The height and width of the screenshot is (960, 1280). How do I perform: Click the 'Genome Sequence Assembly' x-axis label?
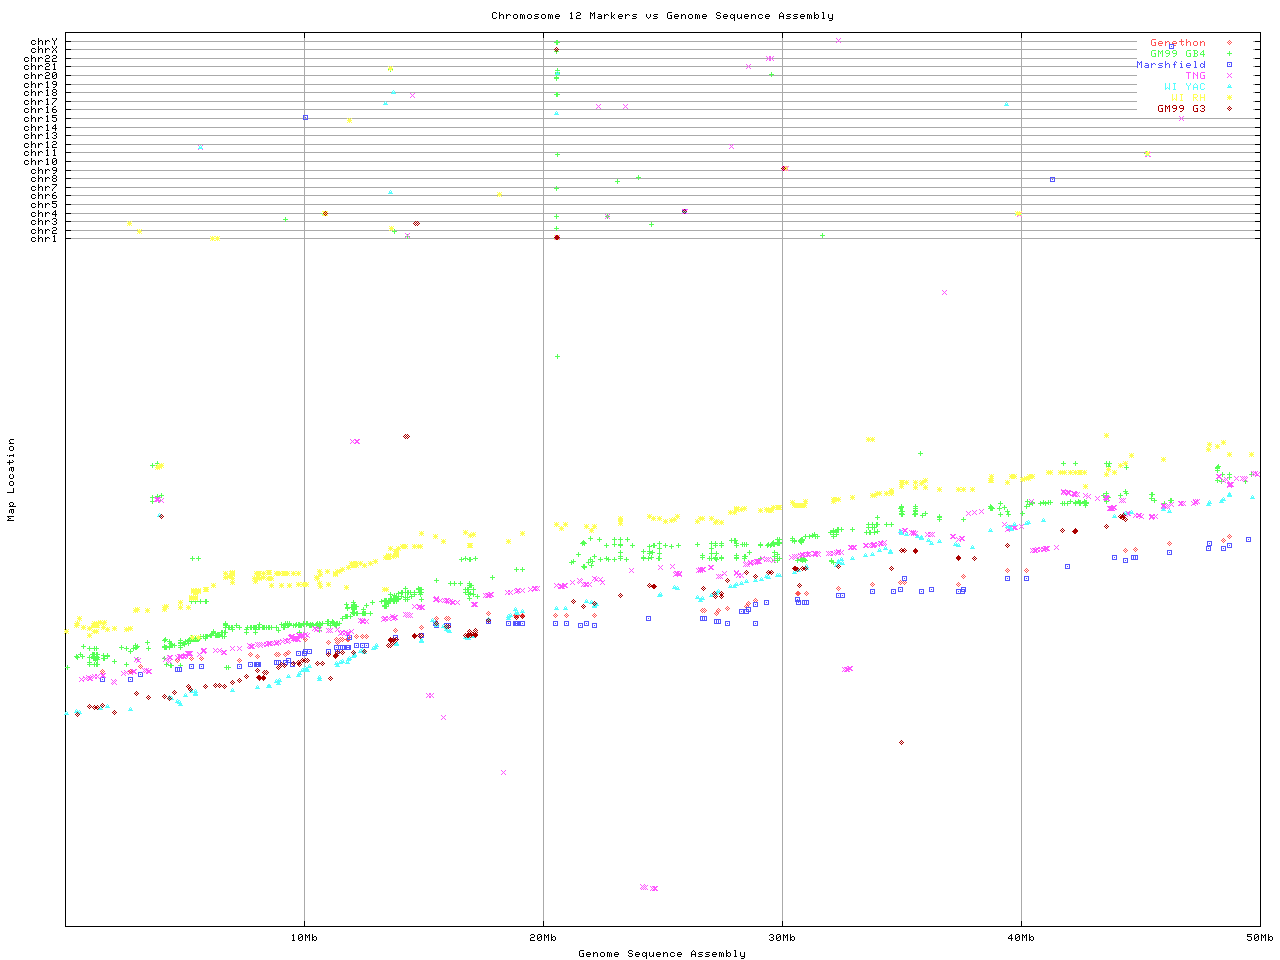pos(662,954)
